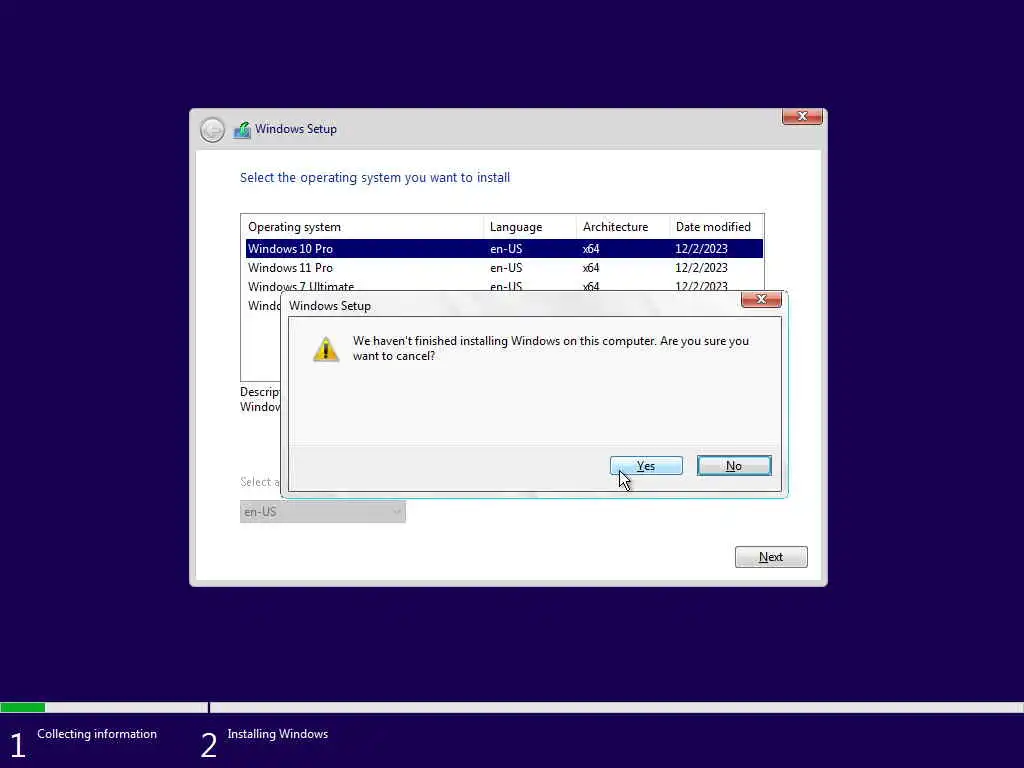The width and height of the screenshot is (1024, 768).
Task: Confirm cancel with the Yes button
Action: click(646, 466)
